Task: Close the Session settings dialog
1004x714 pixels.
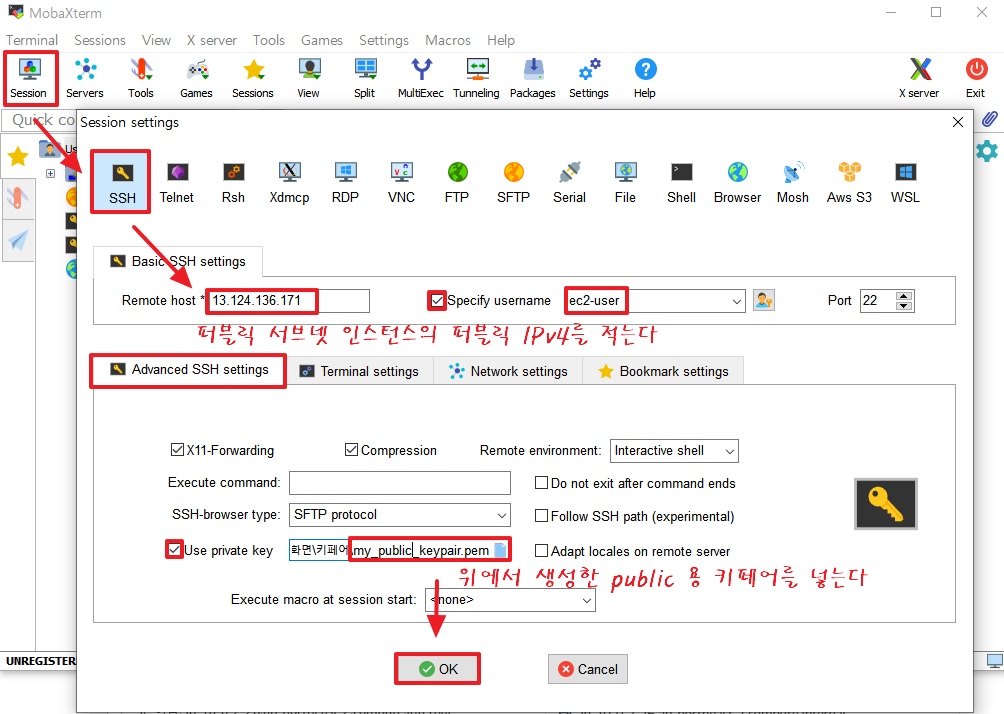Action: tap(958, 122)
